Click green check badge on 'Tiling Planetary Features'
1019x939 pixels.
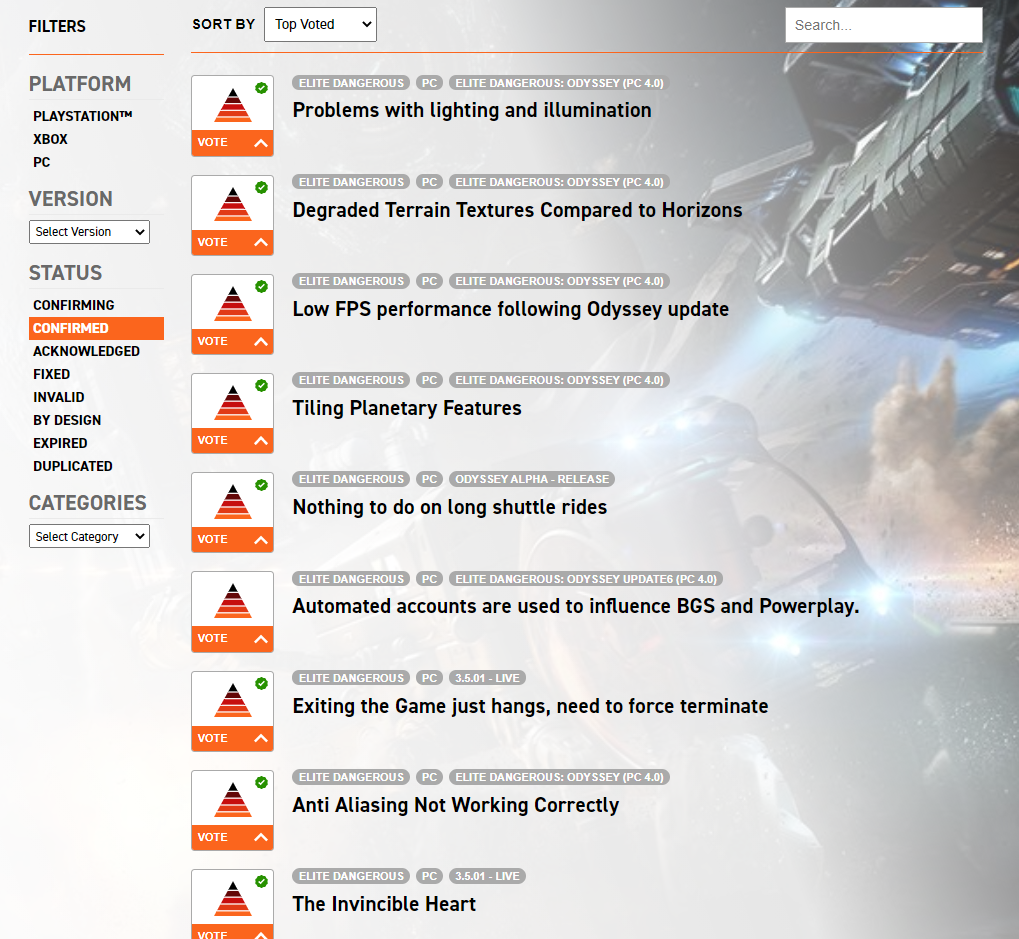[x=261, y=385]
